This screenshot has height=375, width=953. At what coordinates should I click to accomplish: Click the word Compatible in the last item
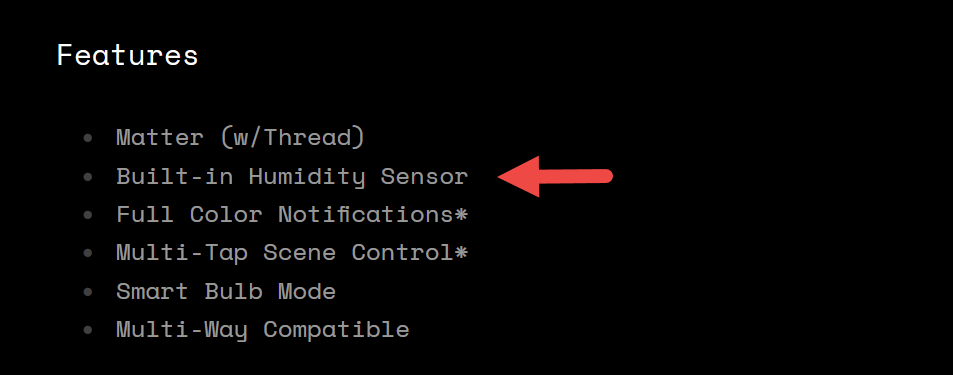click(336, 330)
